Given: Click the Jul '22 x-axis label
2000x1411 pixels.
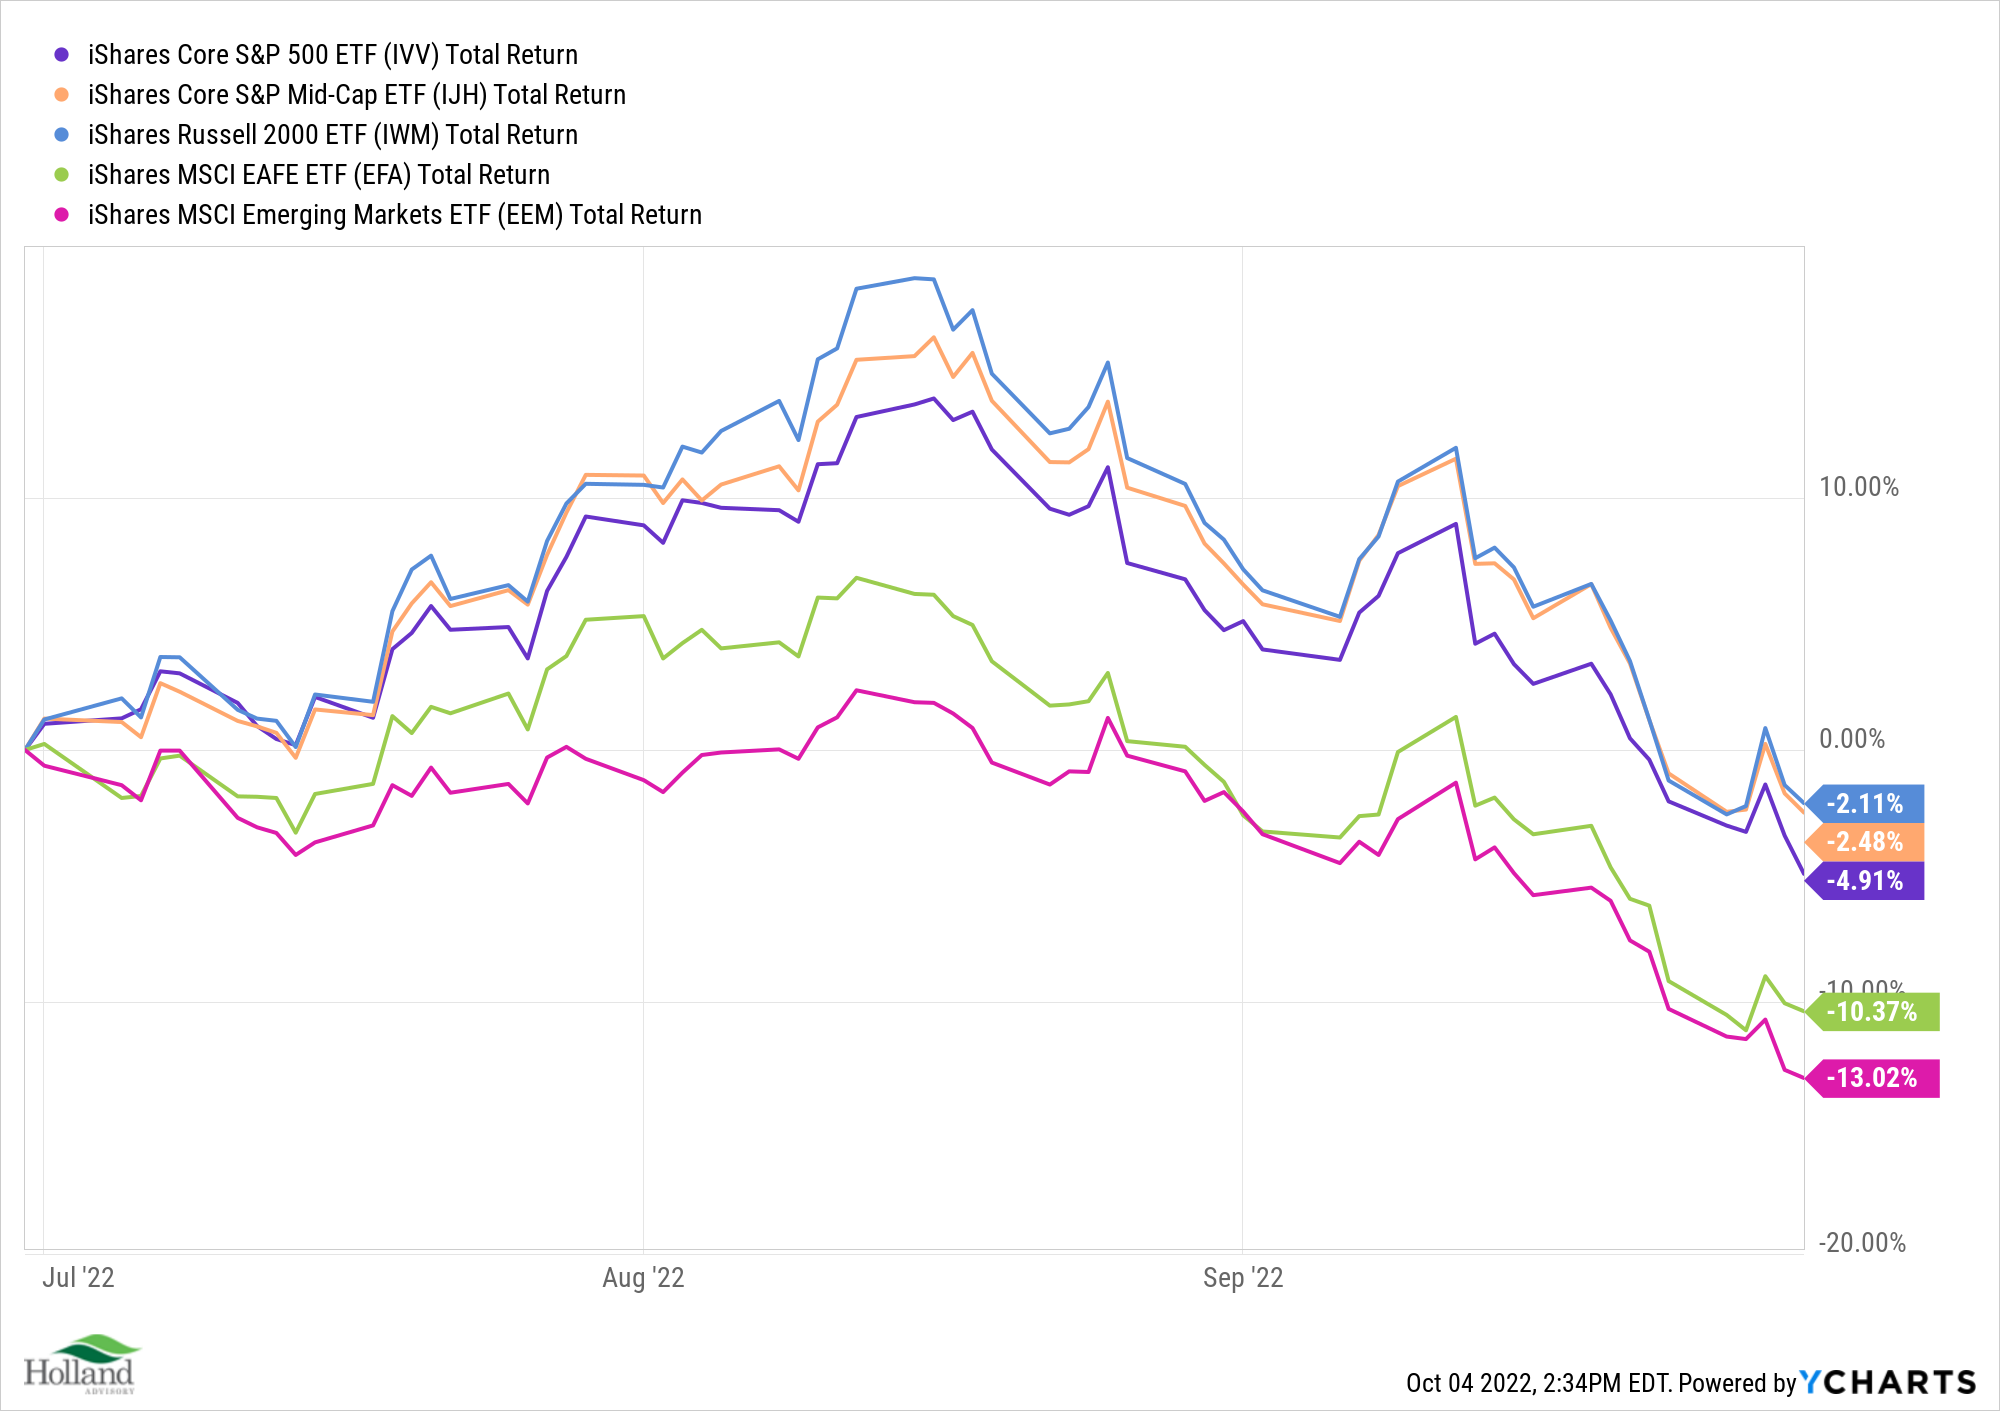Looking at the screenshot, I should click(x=78, y=1278).
